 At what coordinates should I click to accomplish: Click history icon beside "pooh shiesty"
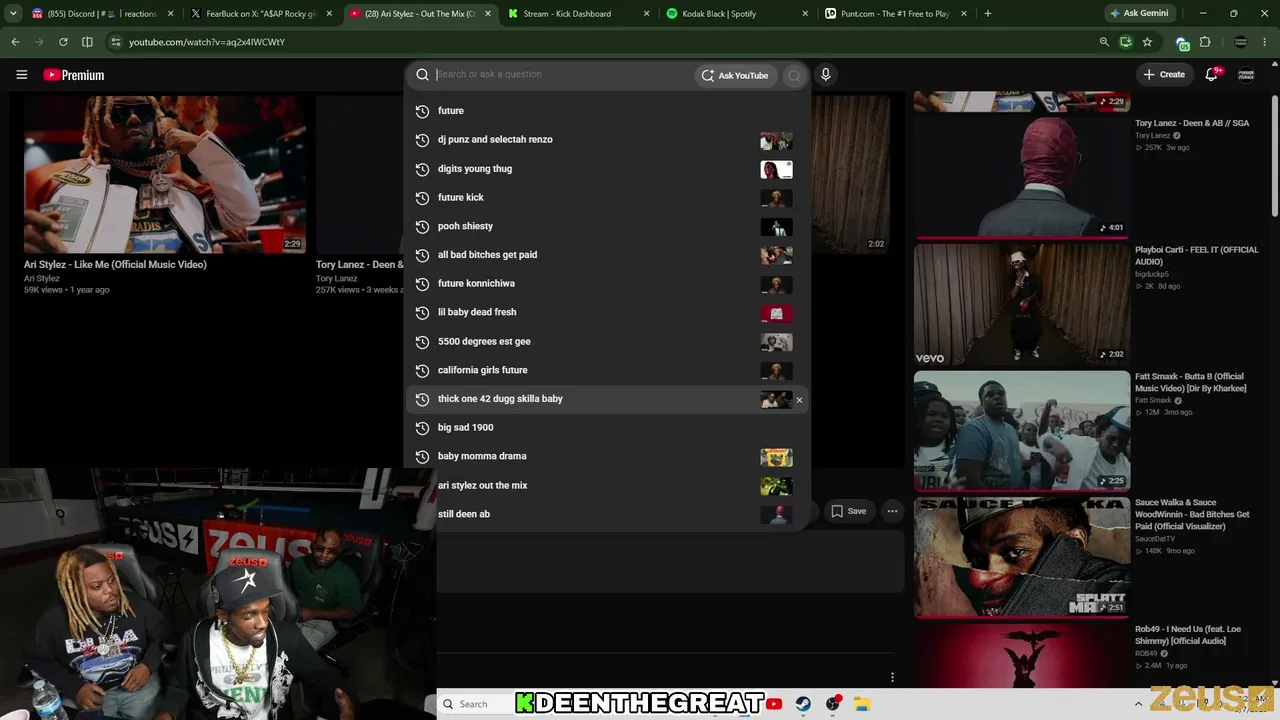click(x=422, y=226)
